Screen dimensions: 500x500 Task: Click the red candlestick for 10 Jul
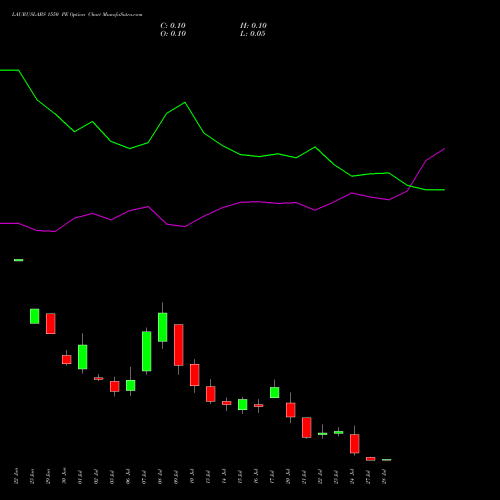[195, 375]
